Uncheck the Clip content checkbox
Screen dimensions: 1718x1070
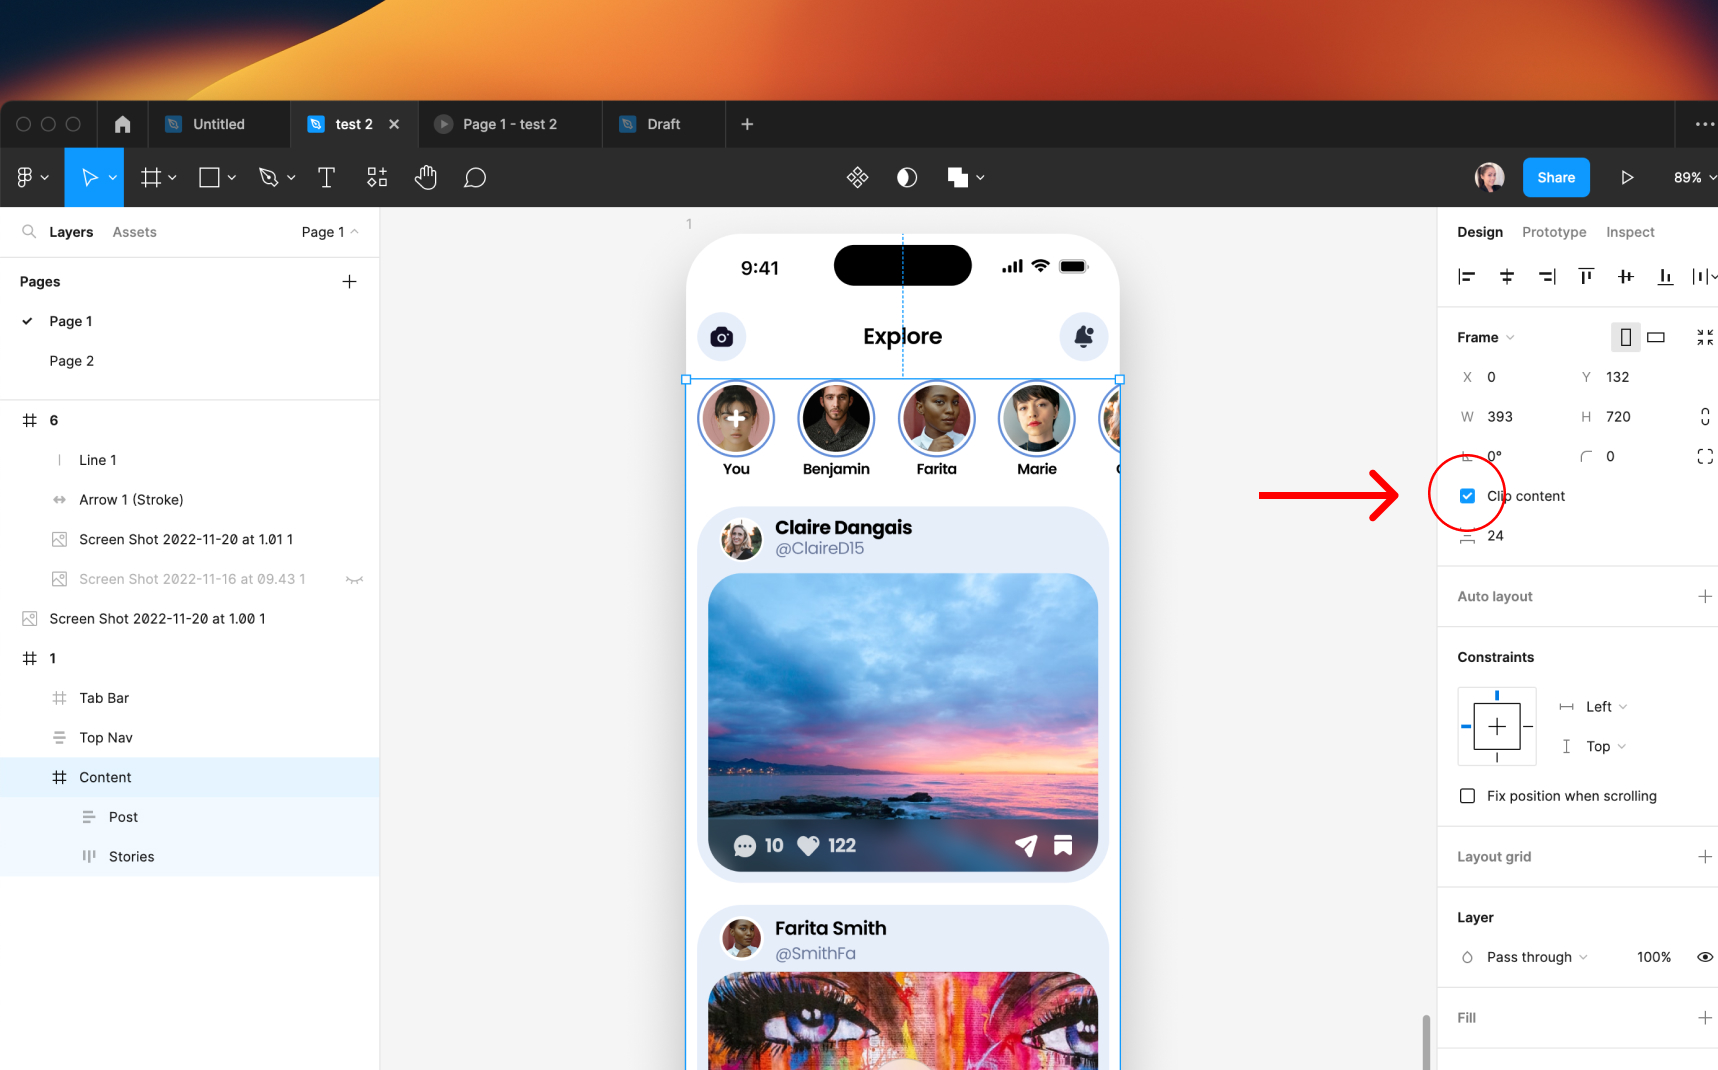(1467, 496)
